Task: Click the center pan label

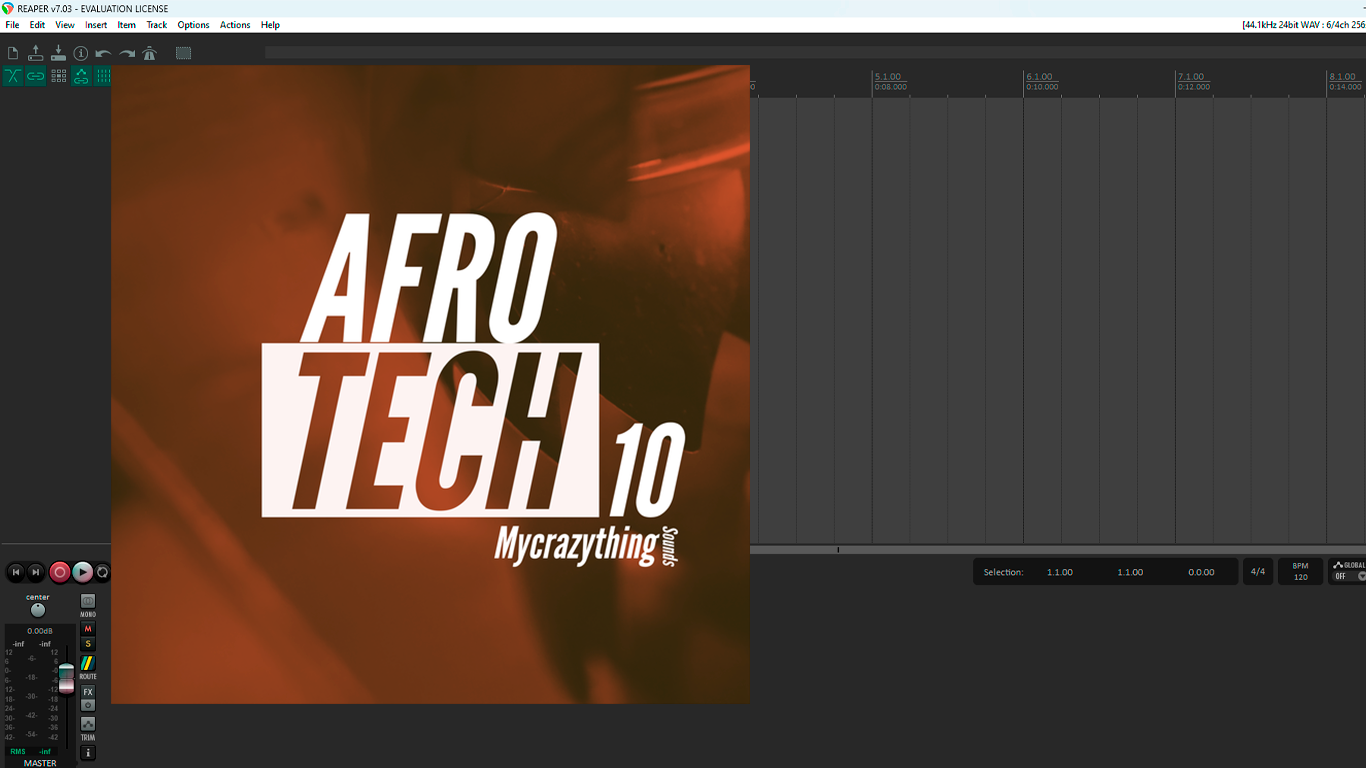Action: pos(38,597)
